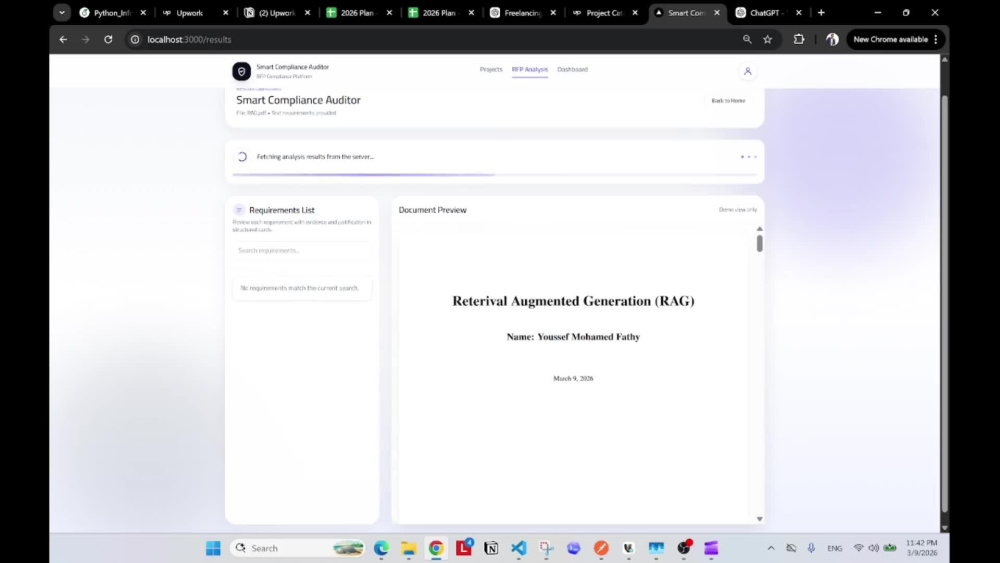Click the loading spinner beside Fetching analysis results

242,157
